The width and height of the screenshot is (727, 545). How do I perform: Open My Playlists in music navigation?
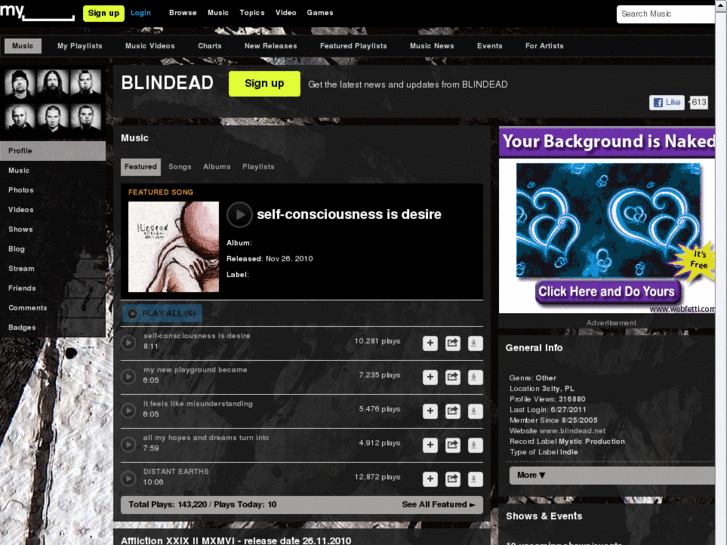pos(80,46)
